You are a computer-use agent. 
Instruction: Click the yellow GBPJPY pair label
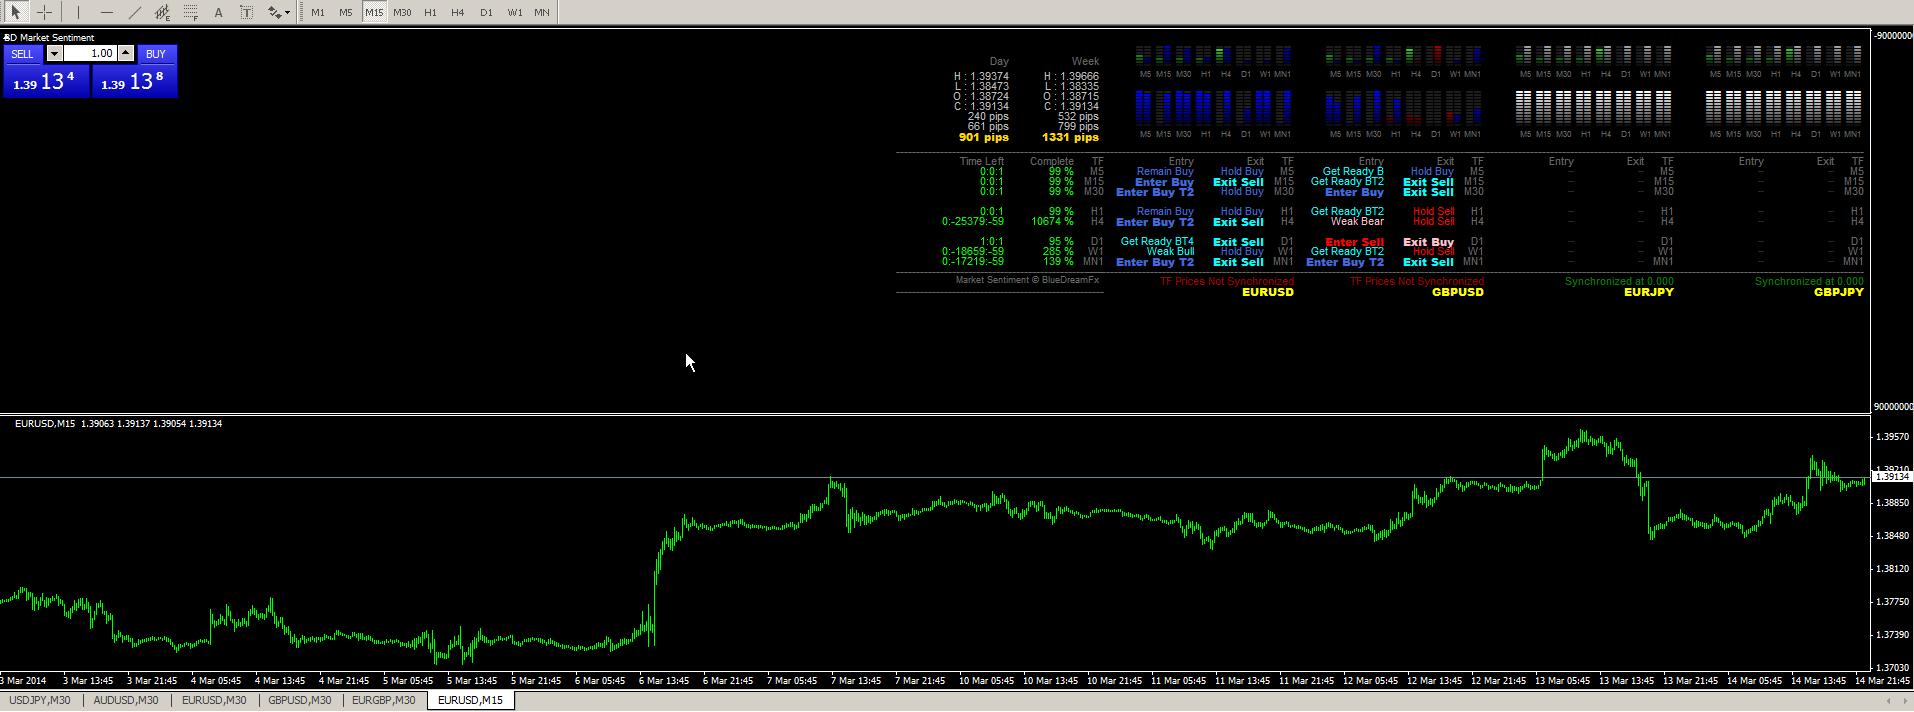point(1839,292)
